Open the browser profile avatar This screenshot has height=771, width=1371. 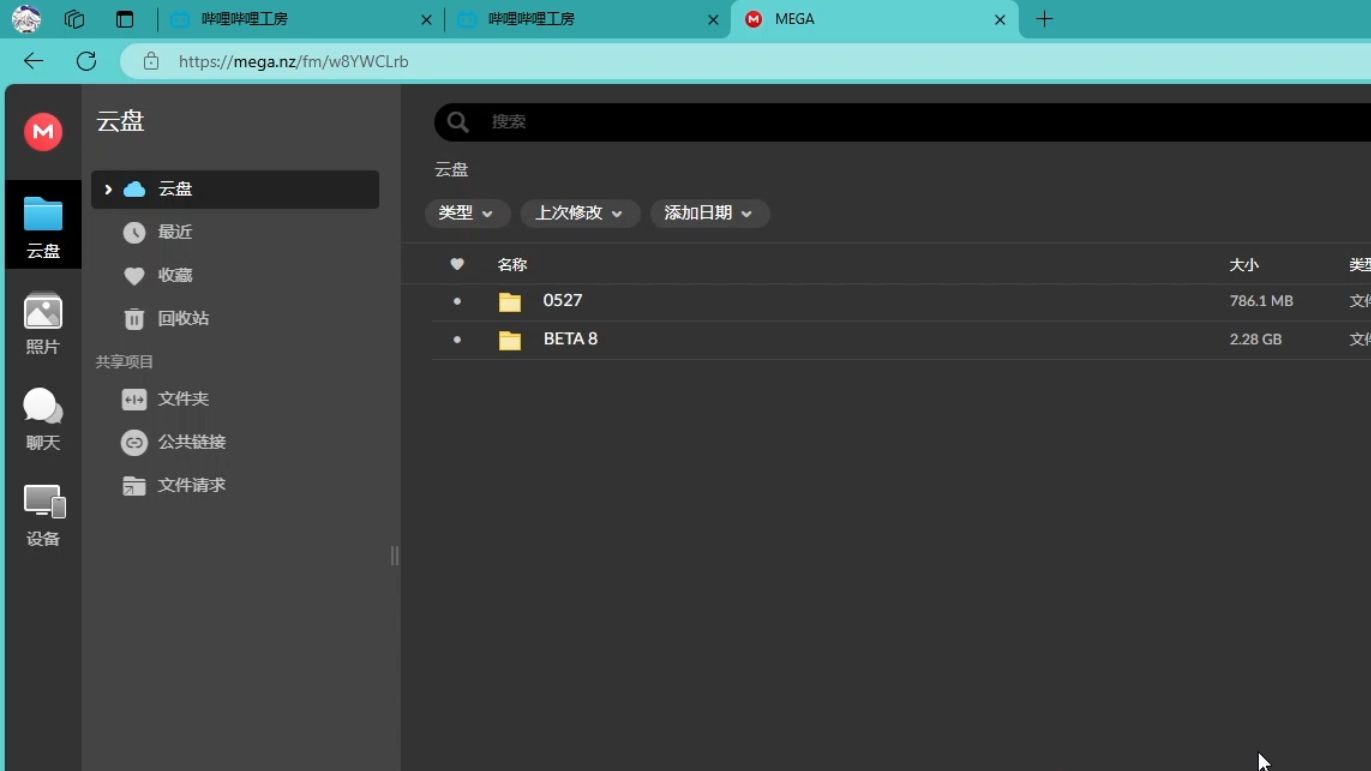(26, 19)
